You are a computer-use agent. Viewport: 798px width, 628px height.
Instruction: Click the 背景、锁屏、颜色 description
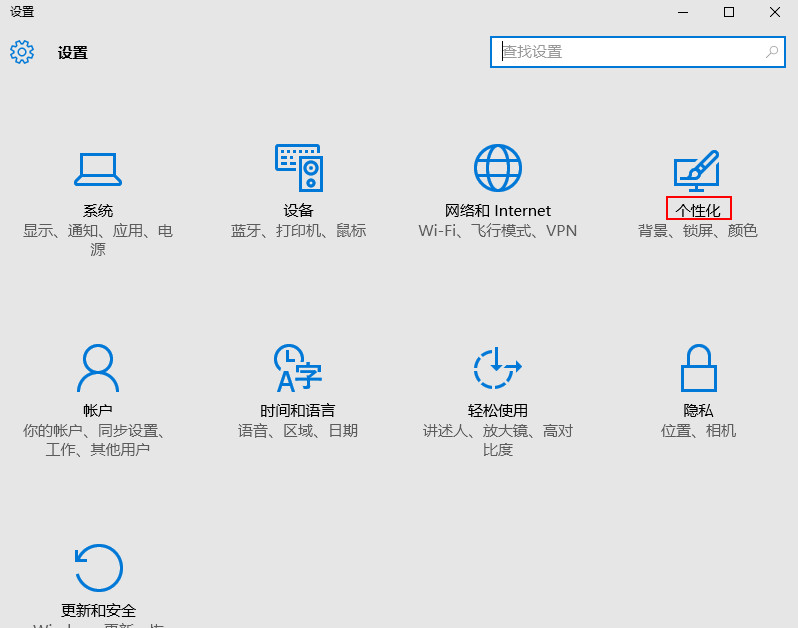(698, 231)
